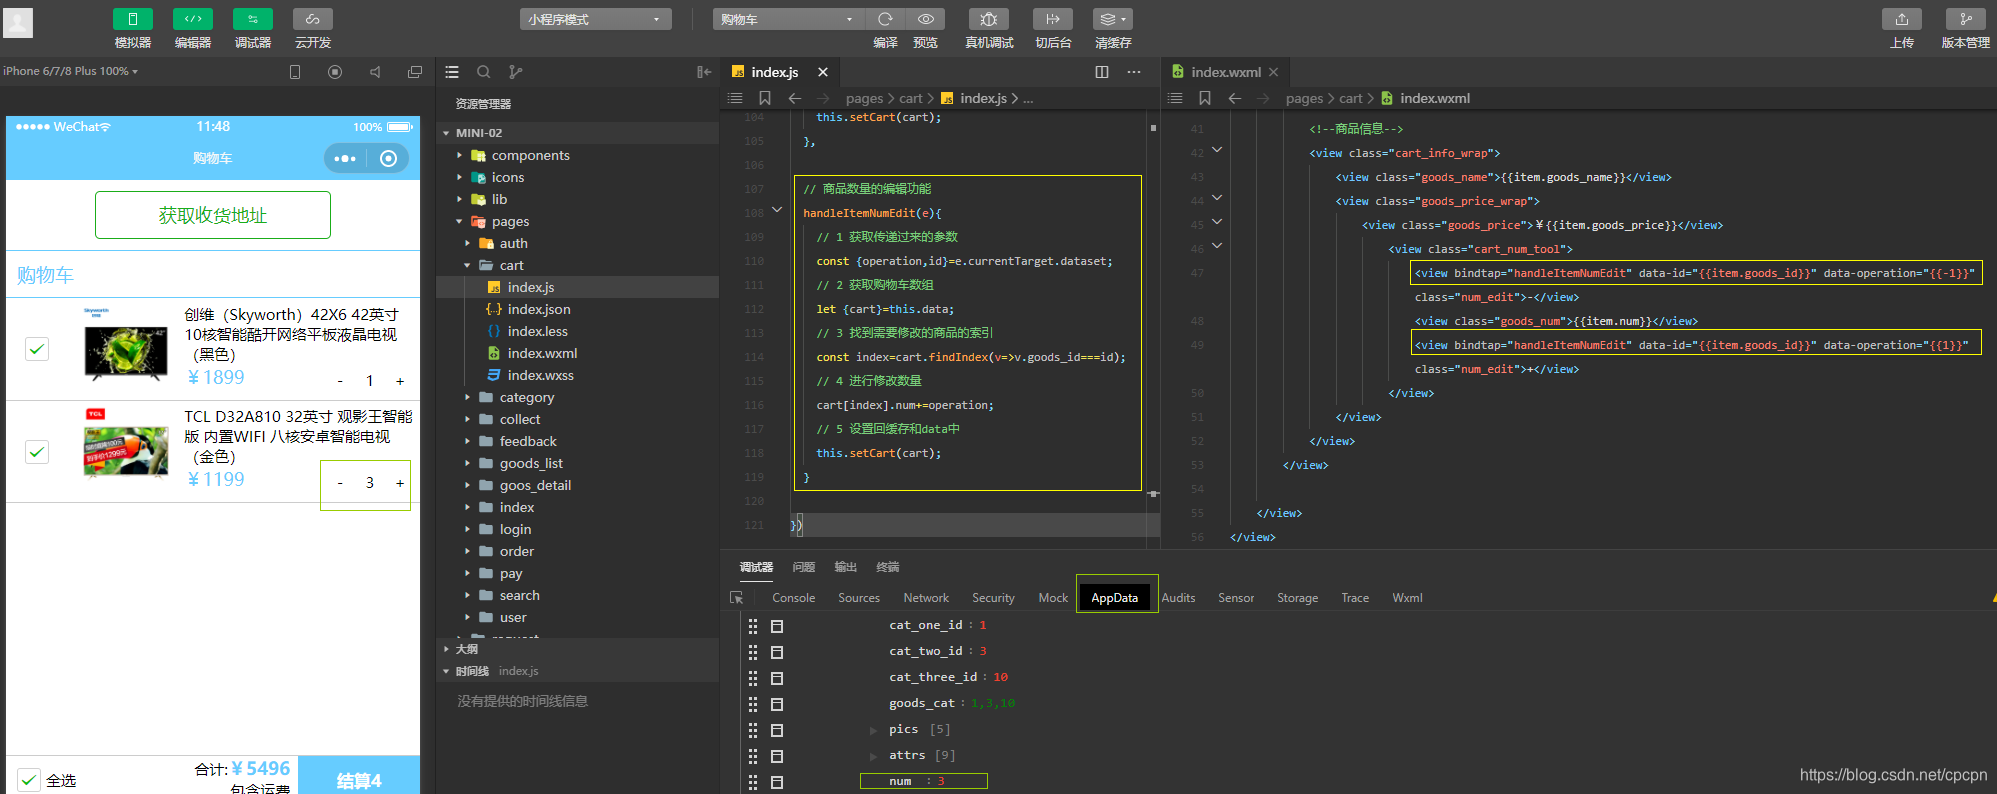The height and width of the screenshot is (794, 1997).
Task: Toggle box icon beside attrs row
Action: (777, 756)
